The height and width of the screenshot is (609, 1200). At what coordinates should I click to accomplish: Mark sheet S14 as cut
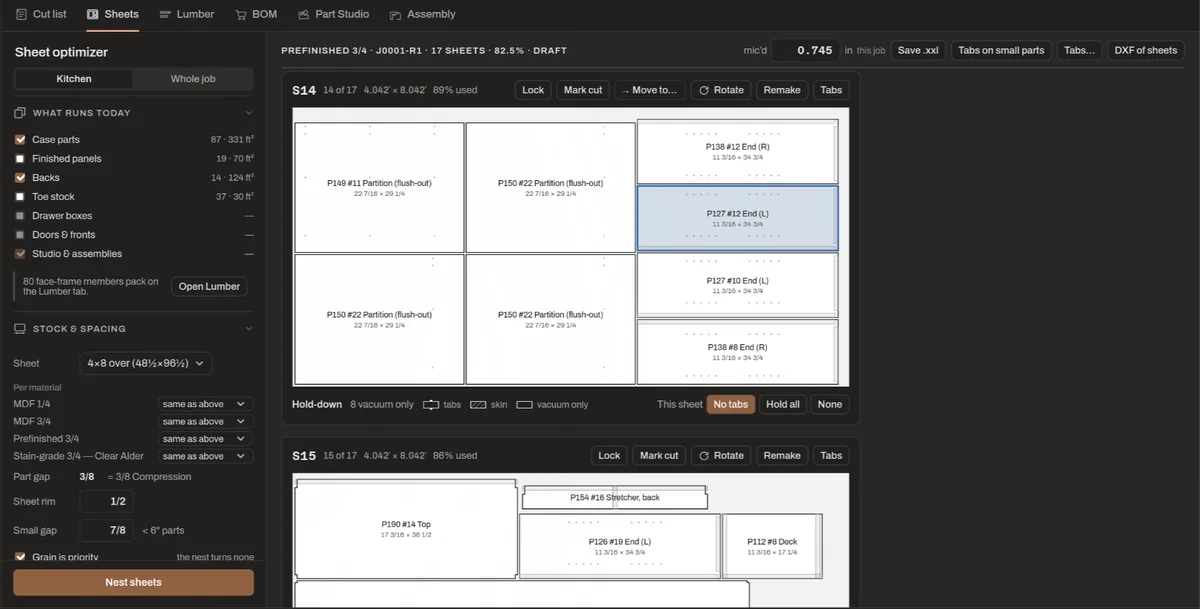click(x=583, y=90)
